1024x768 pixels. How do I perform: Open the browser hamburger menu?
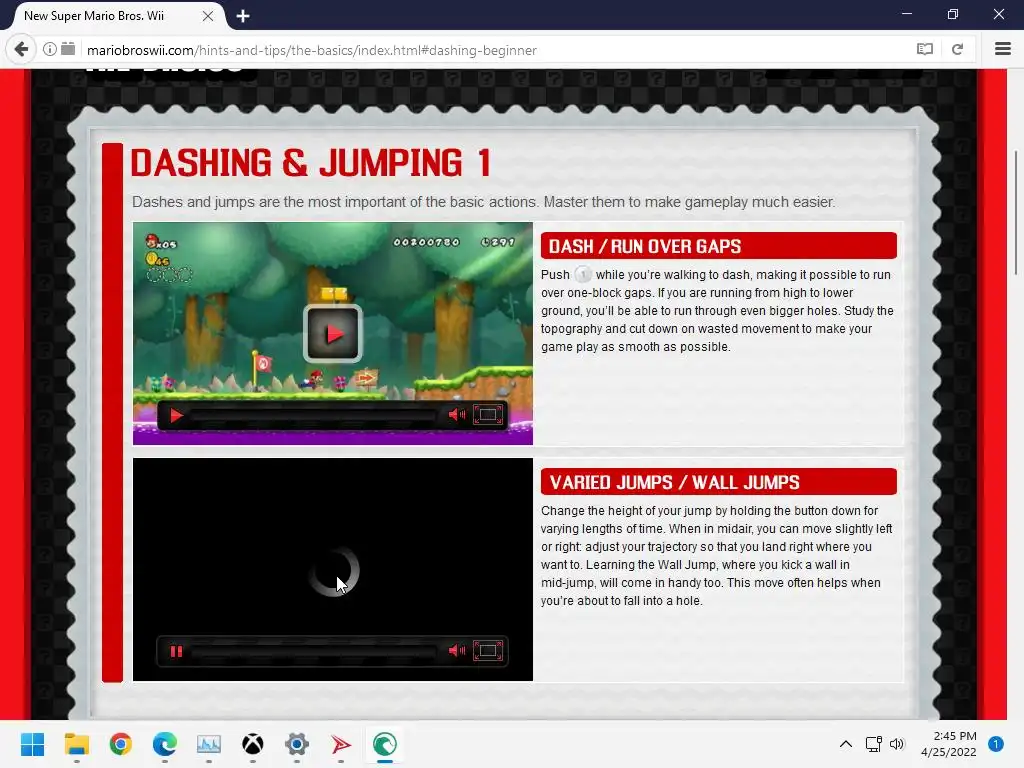click(x=1002, y=49)
